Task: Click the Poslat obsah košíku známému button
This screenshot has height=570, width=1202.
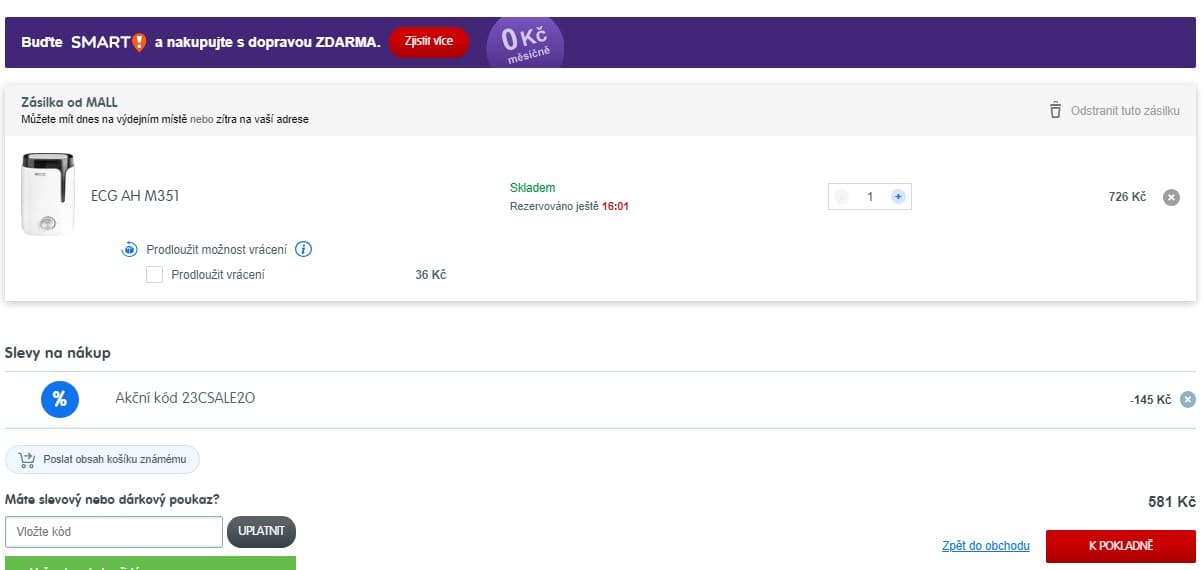Action: (x=103, y=459)
